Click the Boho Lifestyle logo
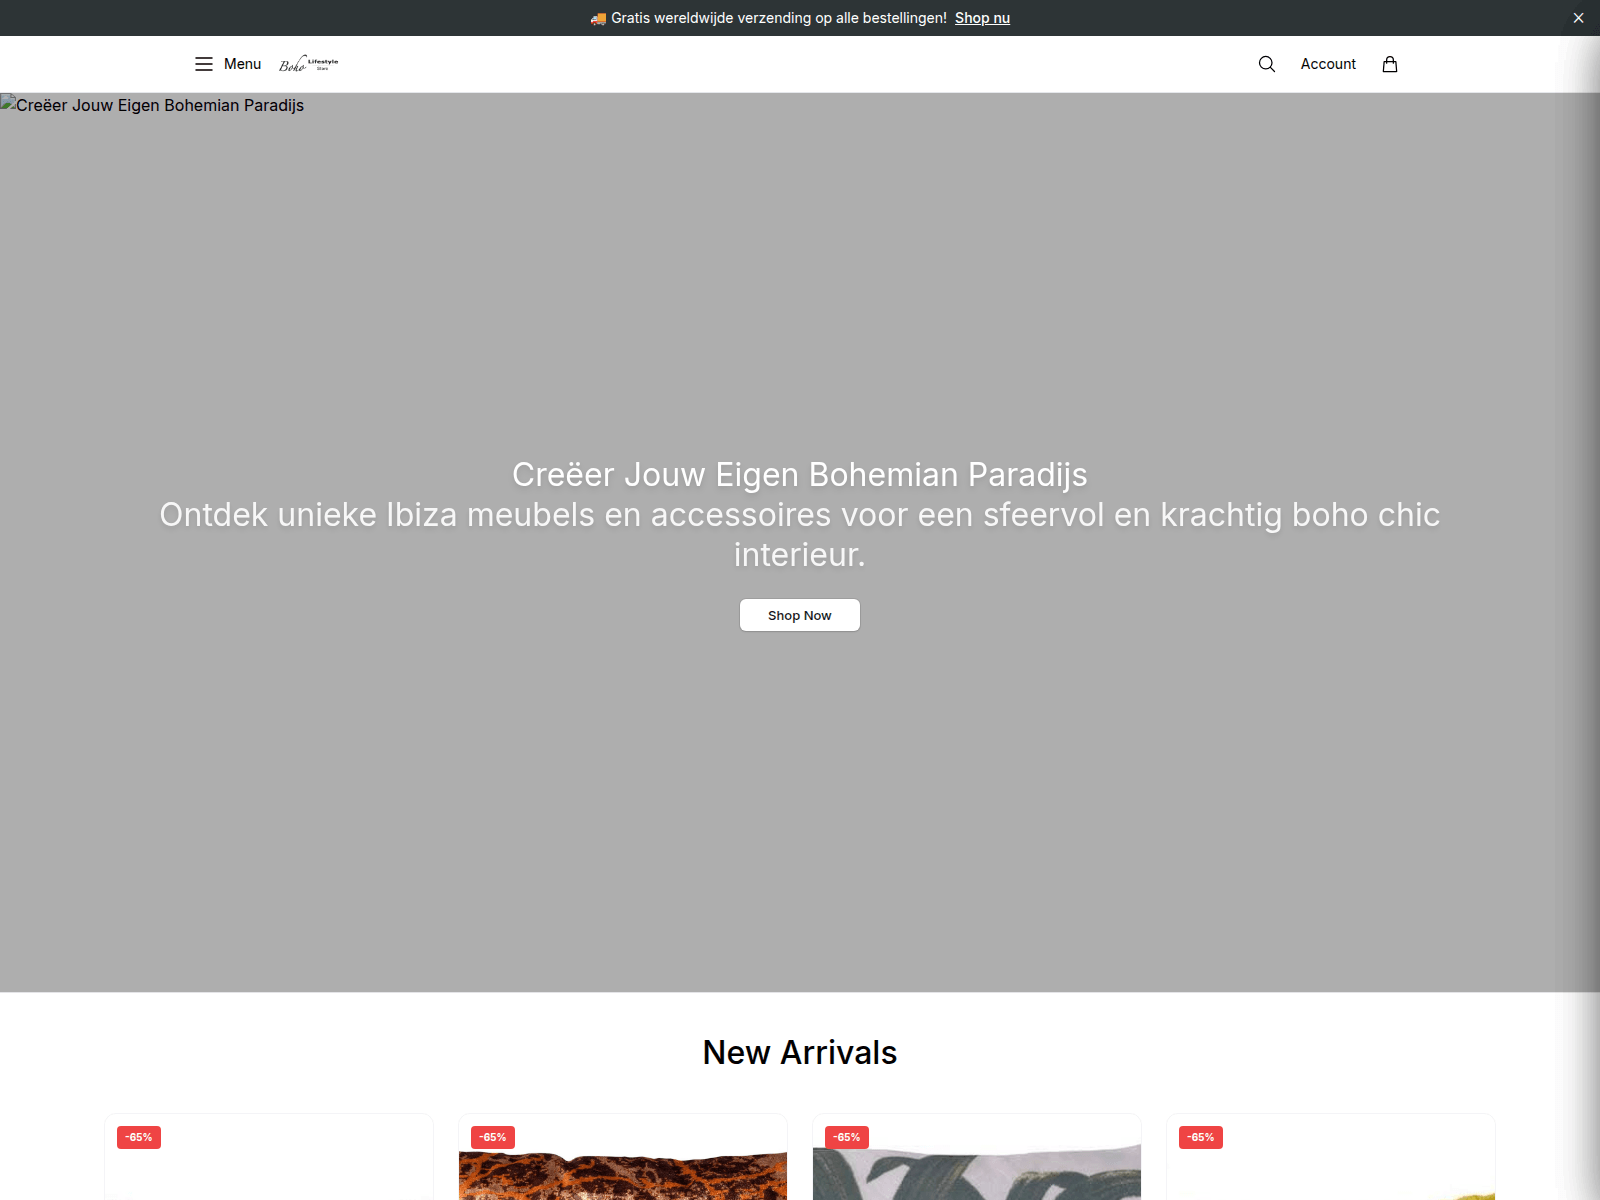The image size is (1600, 1200). tap(309, 64)
